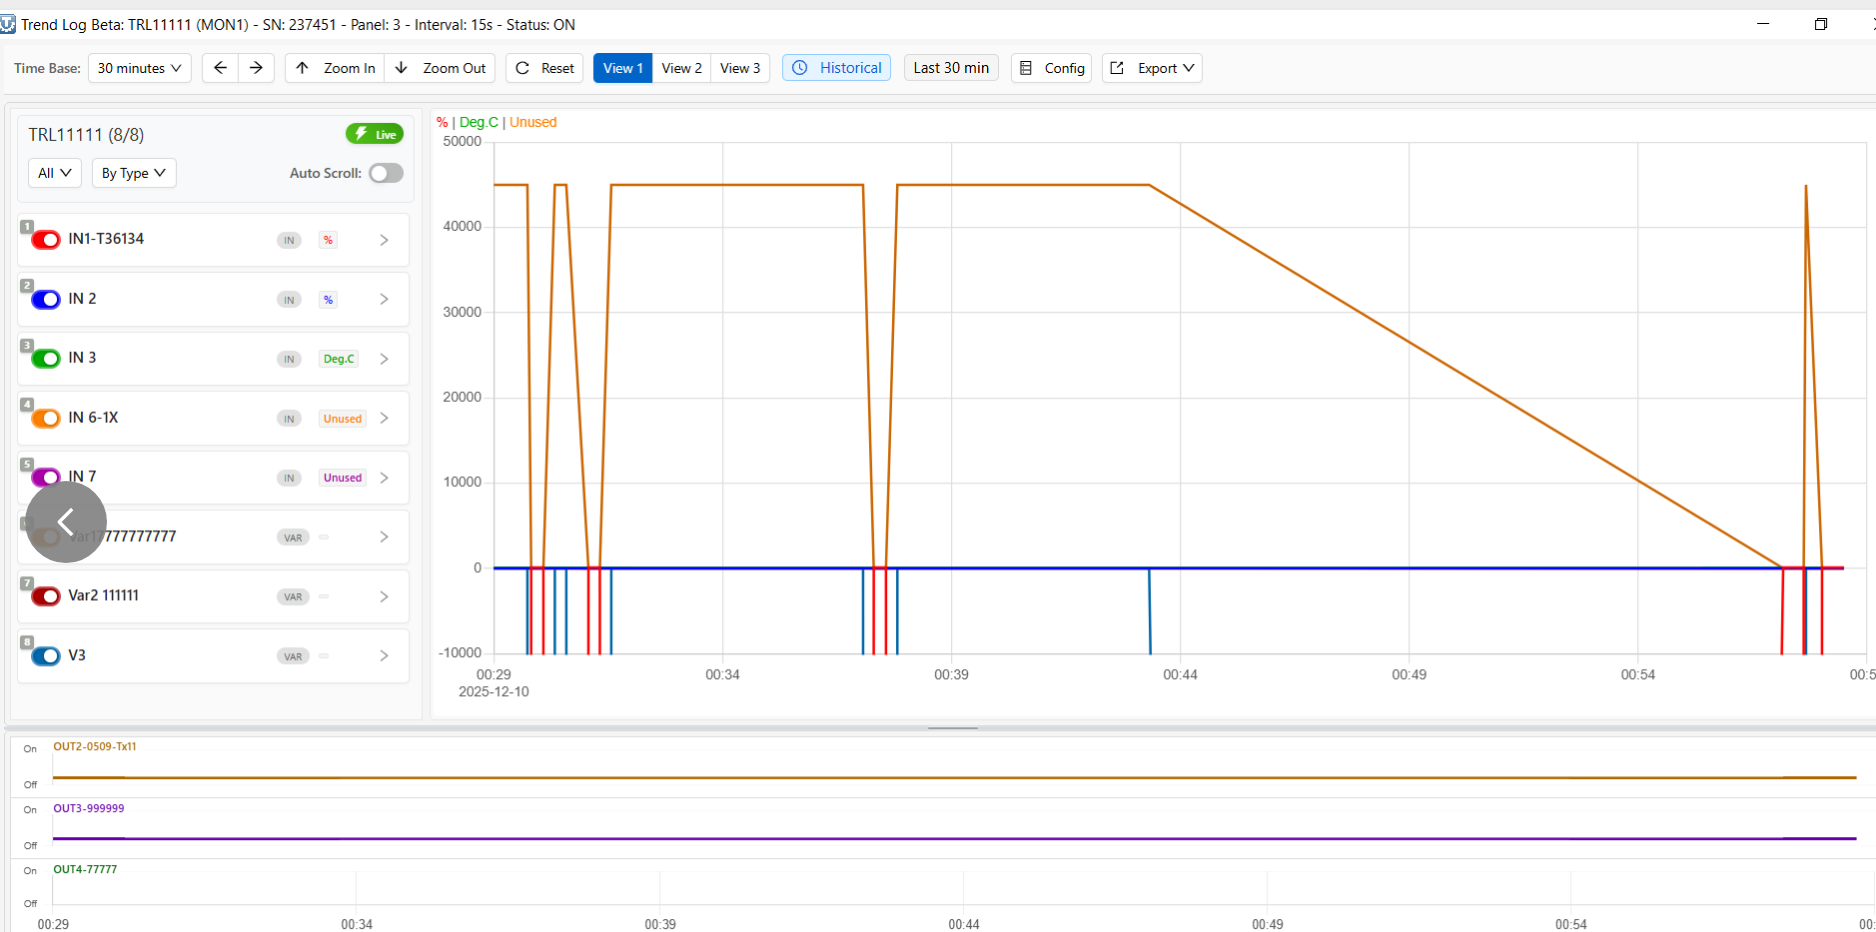Toggle the orange IN 6-1X color switch

(x=46, y=418)
